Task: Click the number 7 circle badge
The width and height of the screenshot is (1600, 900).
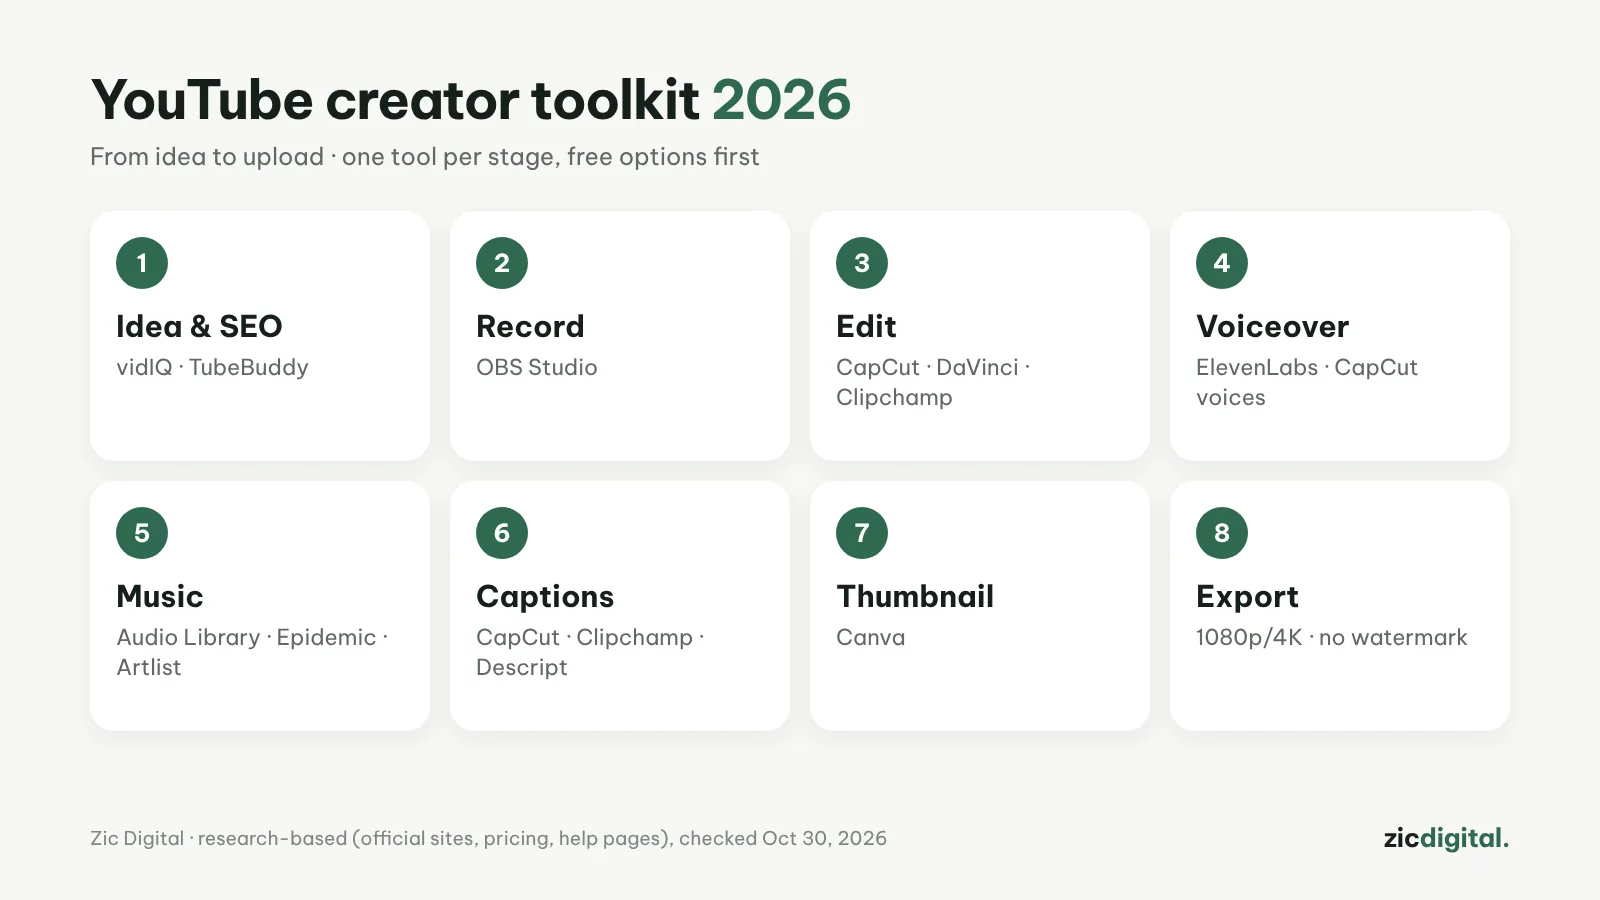Action: [862, 533]
